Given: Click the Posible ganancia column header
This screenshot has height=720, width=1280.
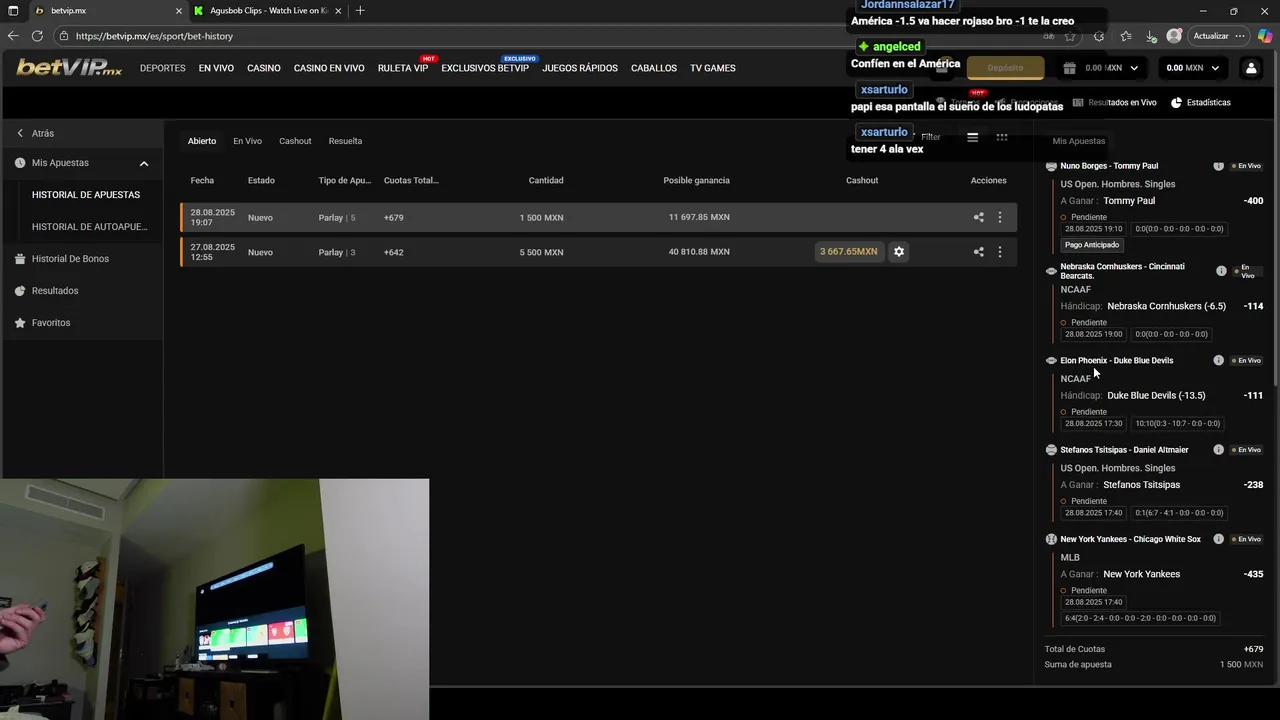Looking at the screenshot, I should [x=696, y=180].
